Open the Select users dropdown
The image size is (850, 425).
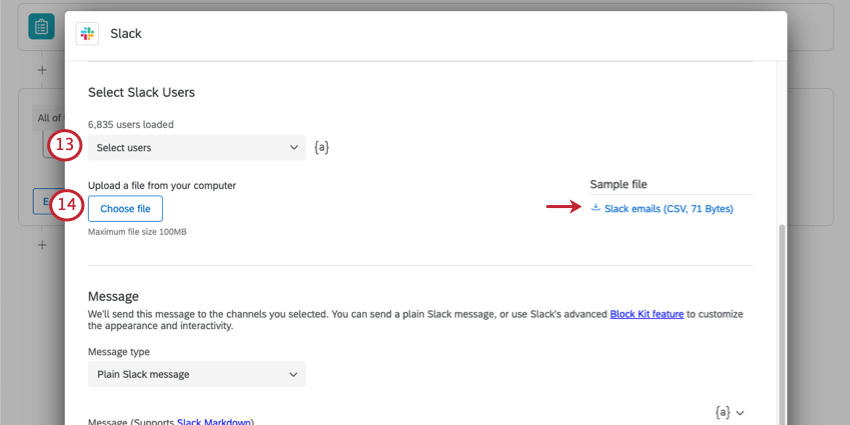197,148
